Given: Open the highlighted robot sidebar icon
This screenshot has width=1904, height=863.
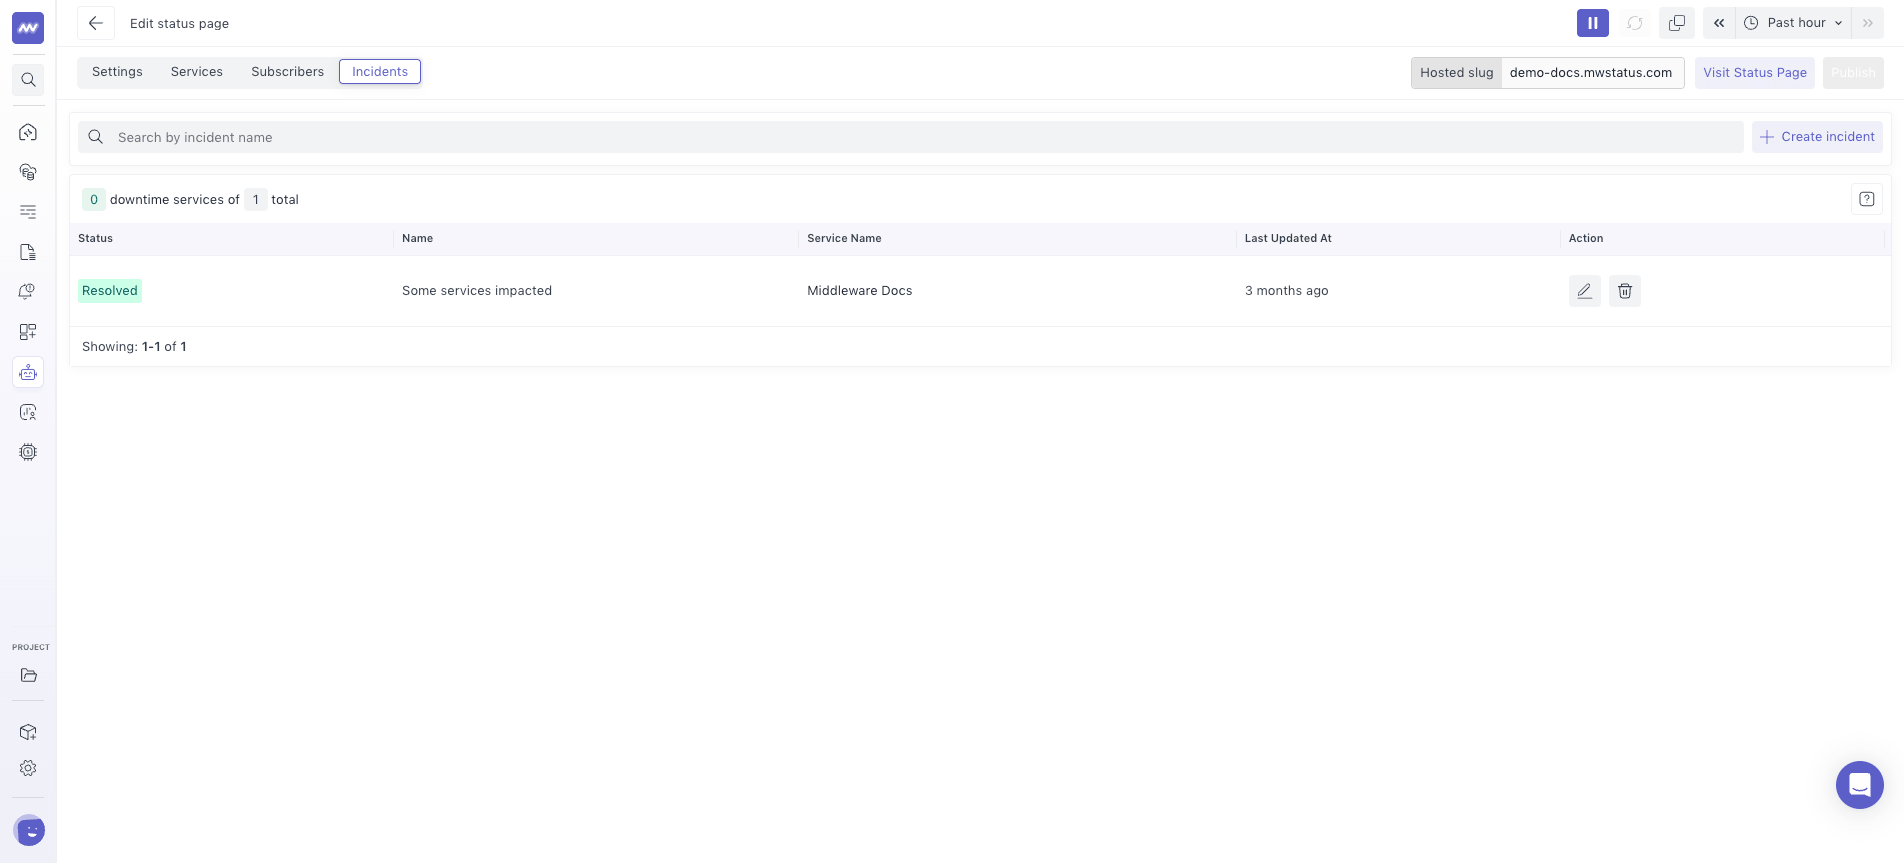Looking at the screenshot, I should click(28, 372).
